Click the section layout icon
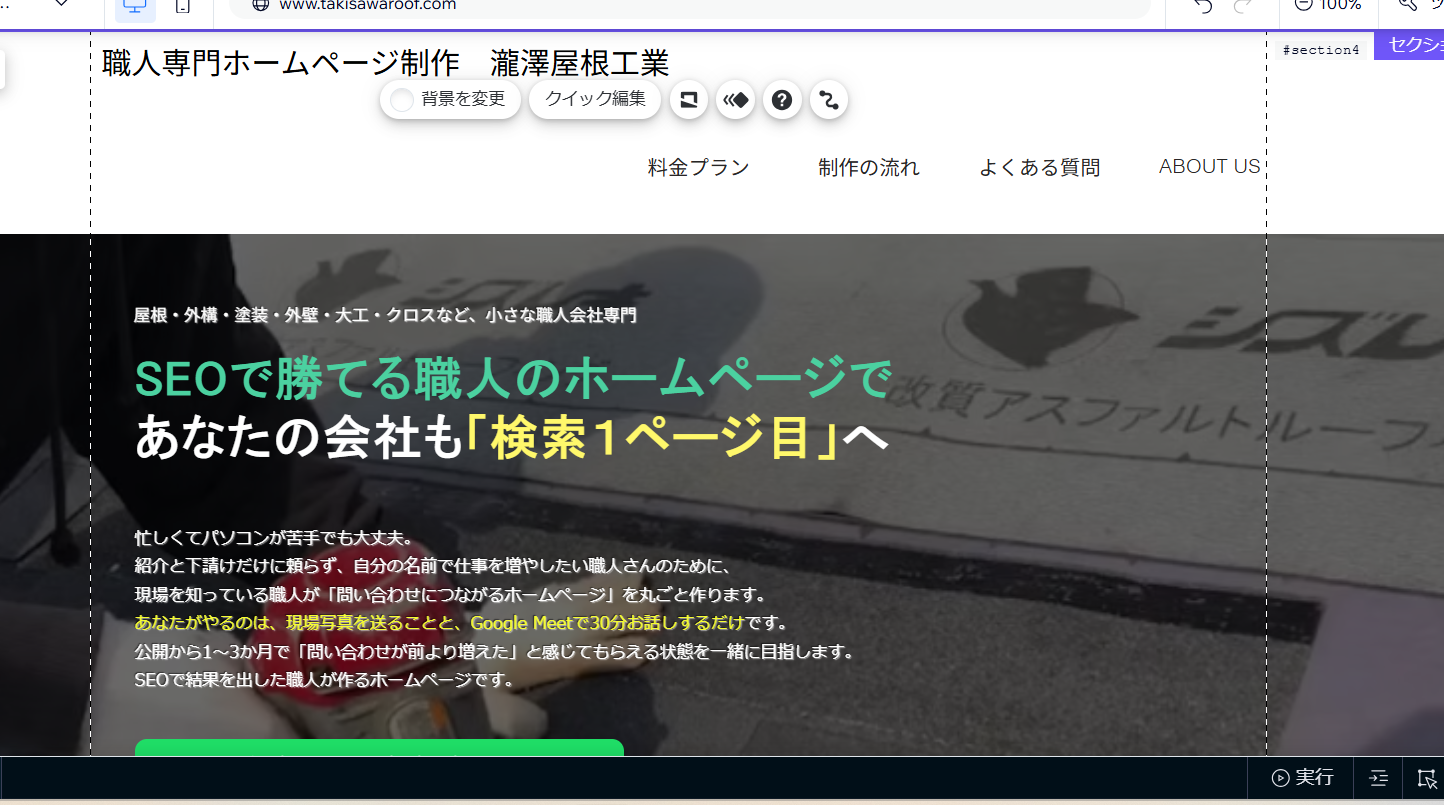Screen dimensions: 1444x805 pyautogui.click(x=688, y=100)
